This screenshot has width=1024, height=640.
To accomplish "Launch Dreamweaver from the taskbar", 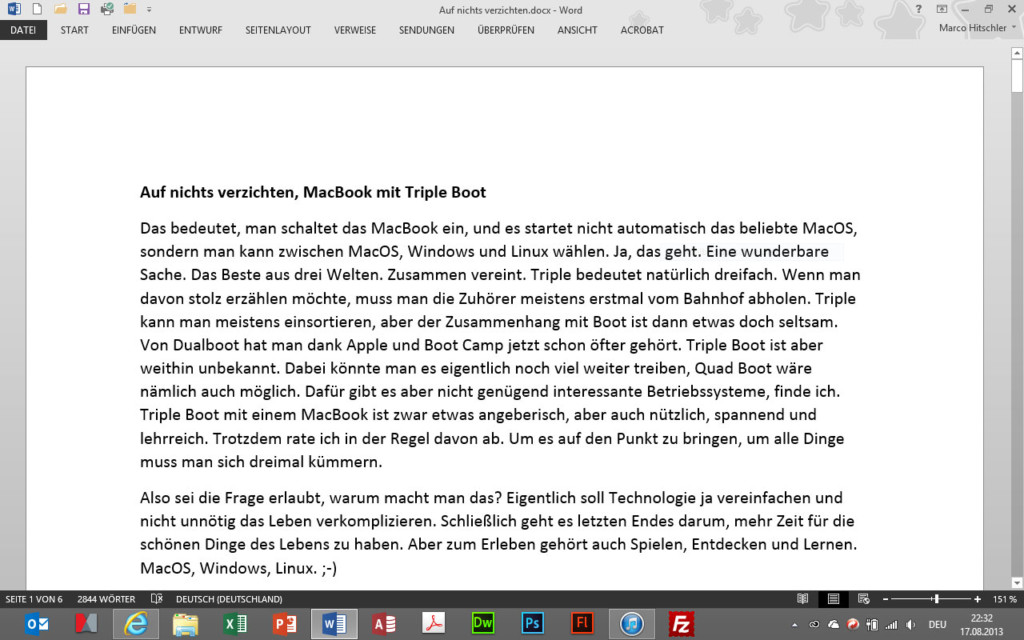I will [x=483, y=624].
